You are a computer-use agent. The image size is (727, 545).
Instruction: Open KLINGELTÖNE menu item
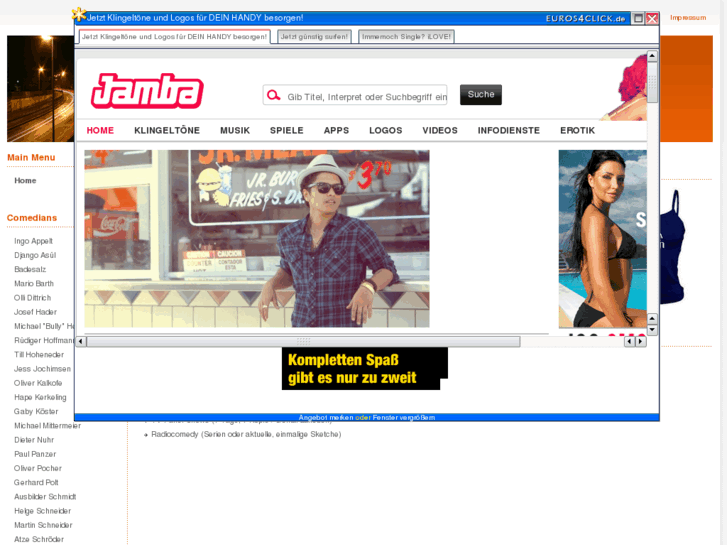coord(167,130)
